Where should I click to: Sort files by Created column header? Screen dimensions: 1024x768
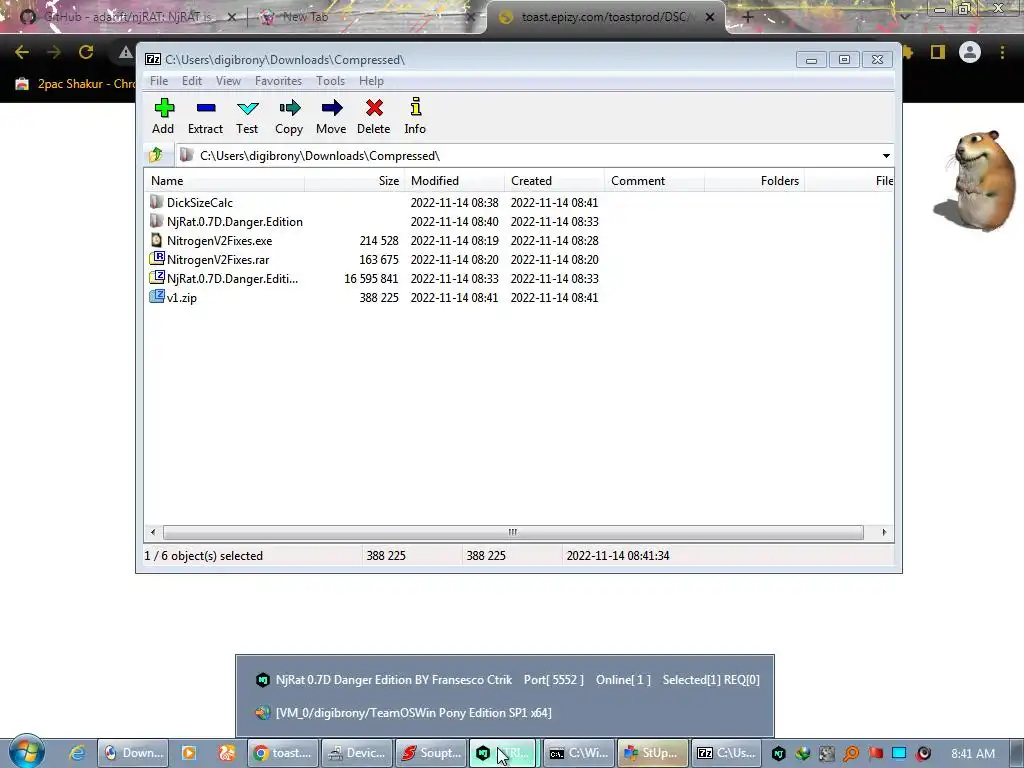[554, 181]
